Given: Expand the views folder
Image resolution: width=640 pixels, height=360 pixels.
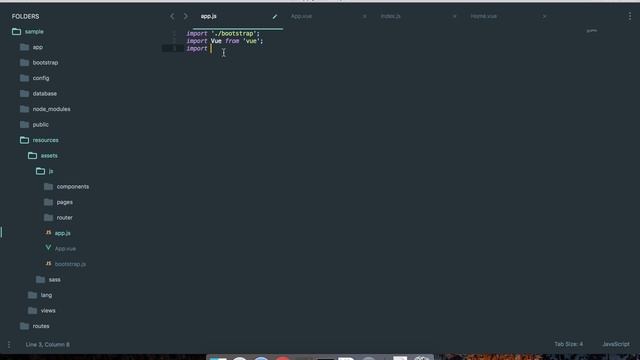Looking at the screenshot, I should tap(48, 311).
